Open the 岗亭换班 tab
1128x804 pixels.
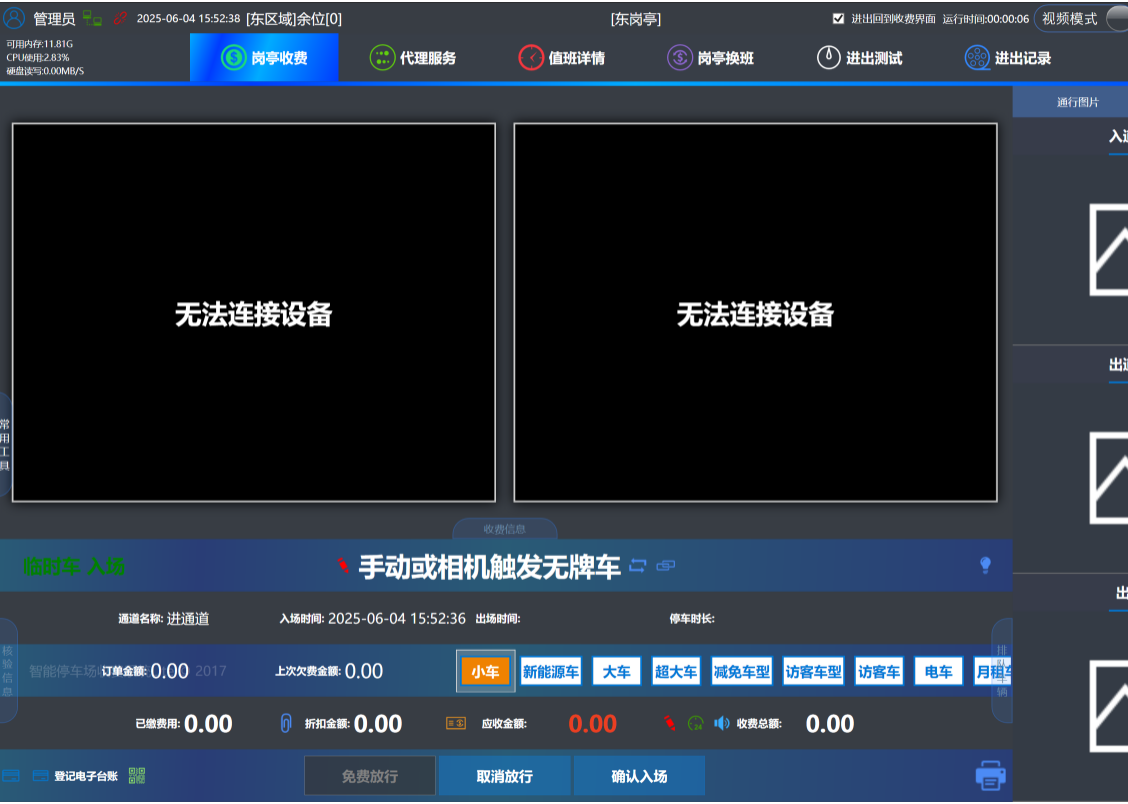tap(711, 58)
